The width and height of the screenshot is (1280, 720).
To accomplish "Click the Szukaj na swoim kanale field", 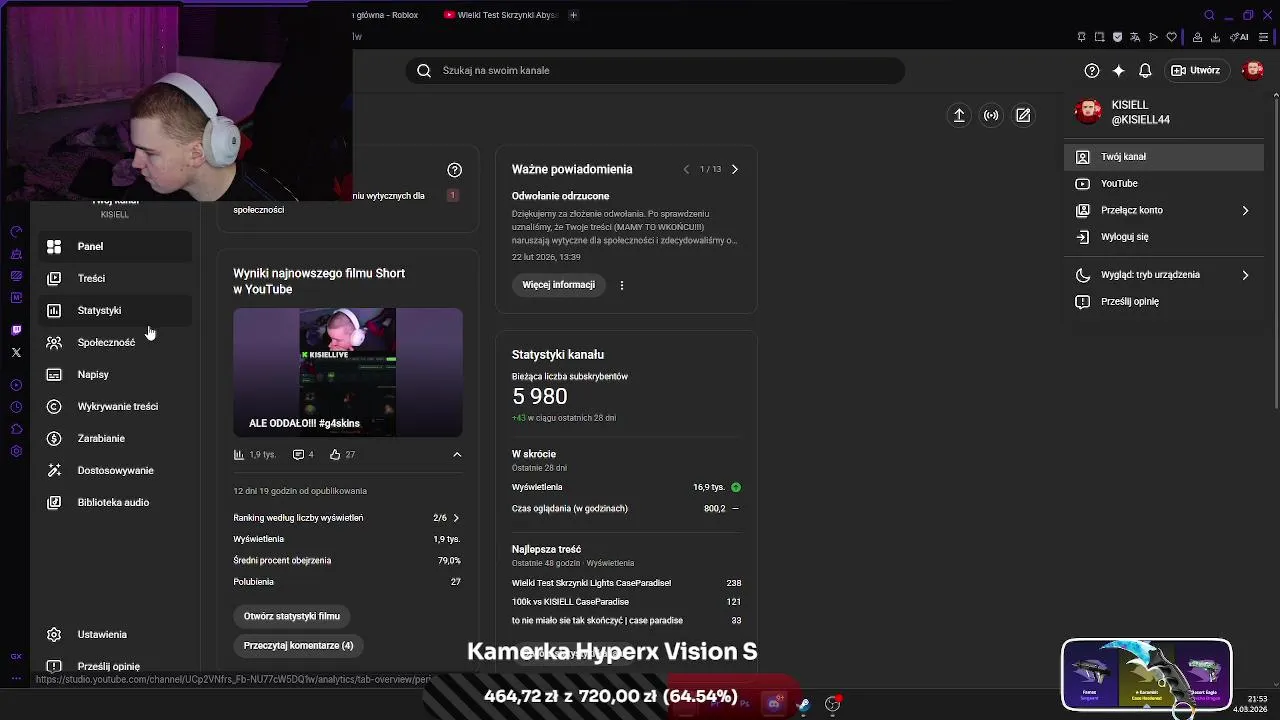I will tap(655, 70).
